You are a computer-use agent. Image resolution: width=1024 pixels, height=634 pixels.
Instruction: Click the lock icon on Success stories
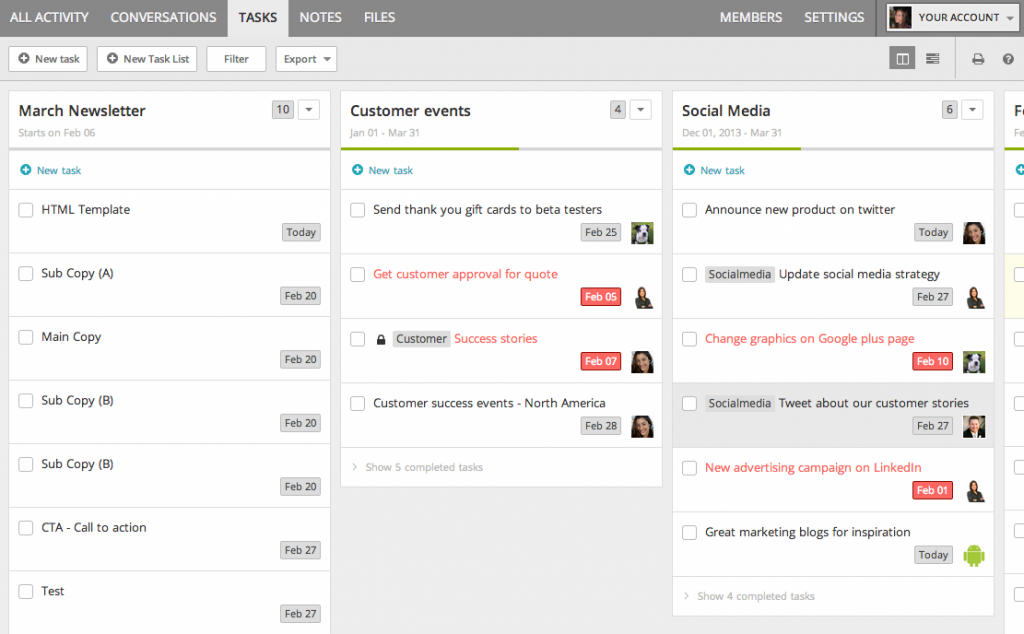pyautogui.click(x=379, y=338)
